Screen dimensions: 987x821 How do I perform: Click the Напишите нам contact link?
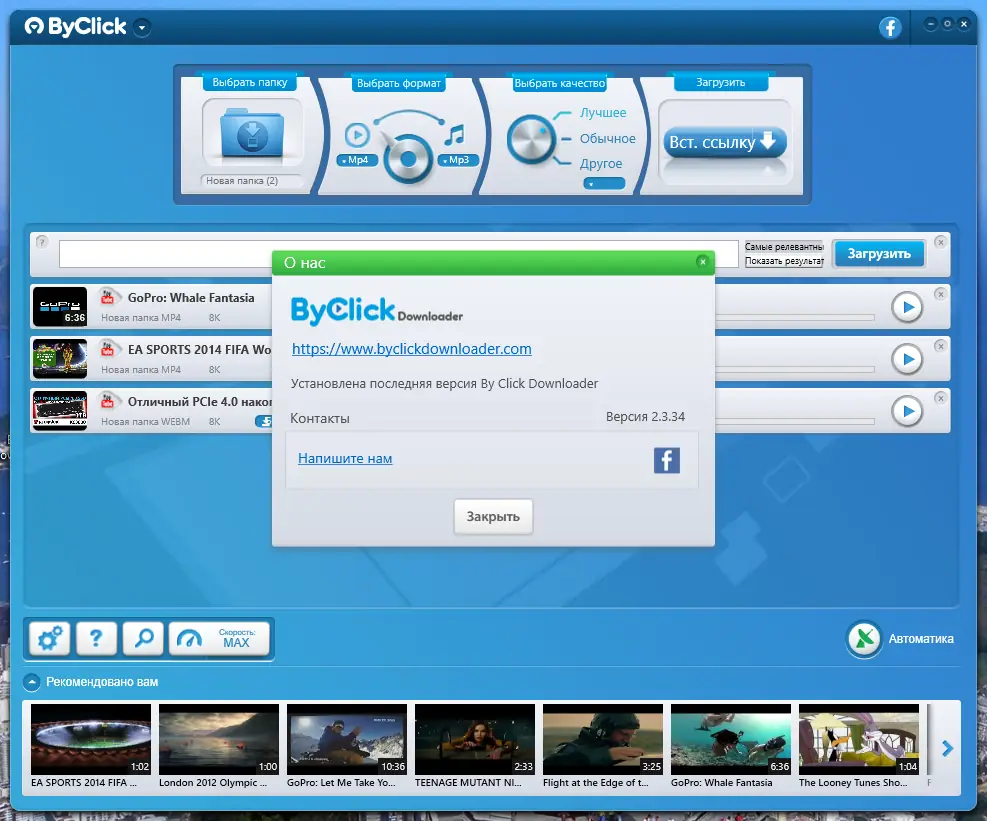(x=345, y=458)
